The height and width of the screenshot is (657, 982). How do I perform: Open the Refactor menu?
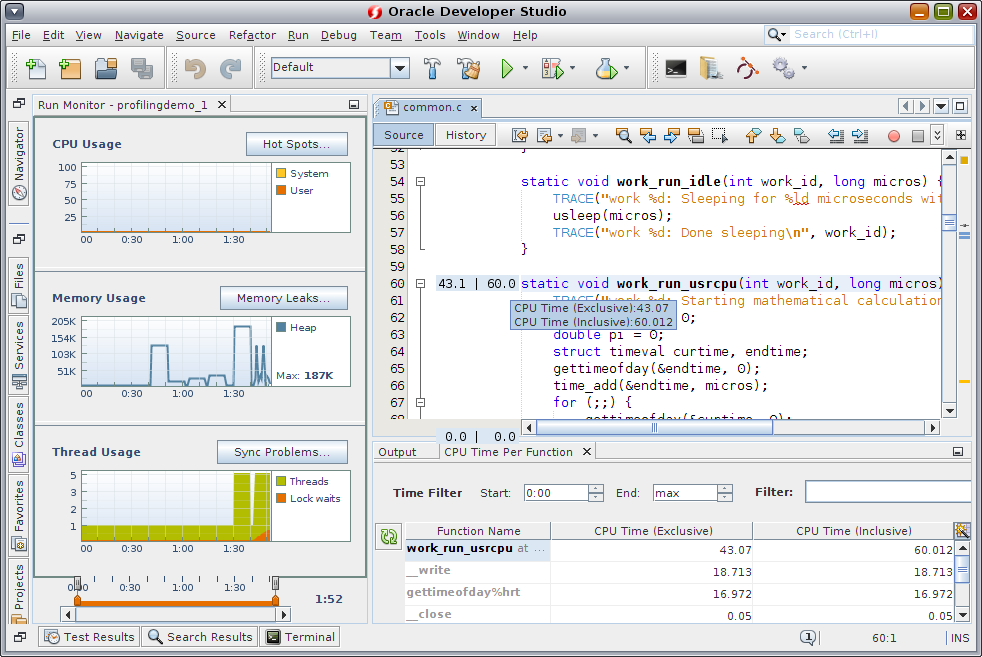point(252,35)
